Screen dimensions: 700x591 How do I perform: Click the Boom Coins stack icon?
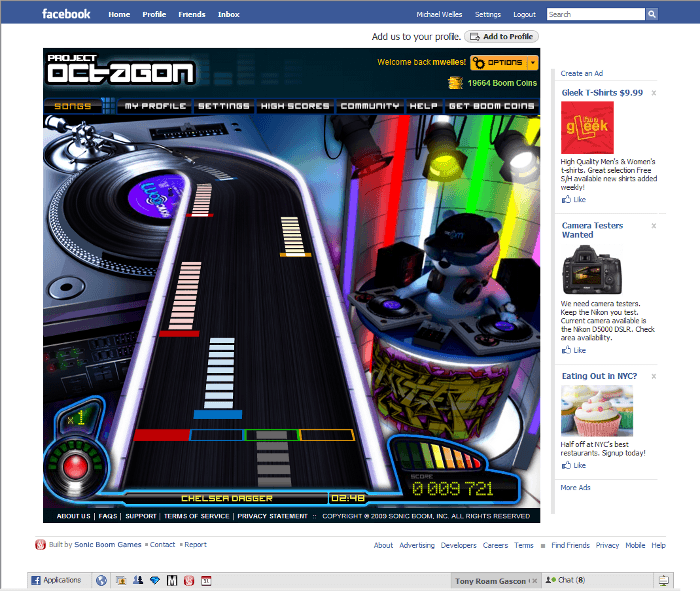[455, 83]
